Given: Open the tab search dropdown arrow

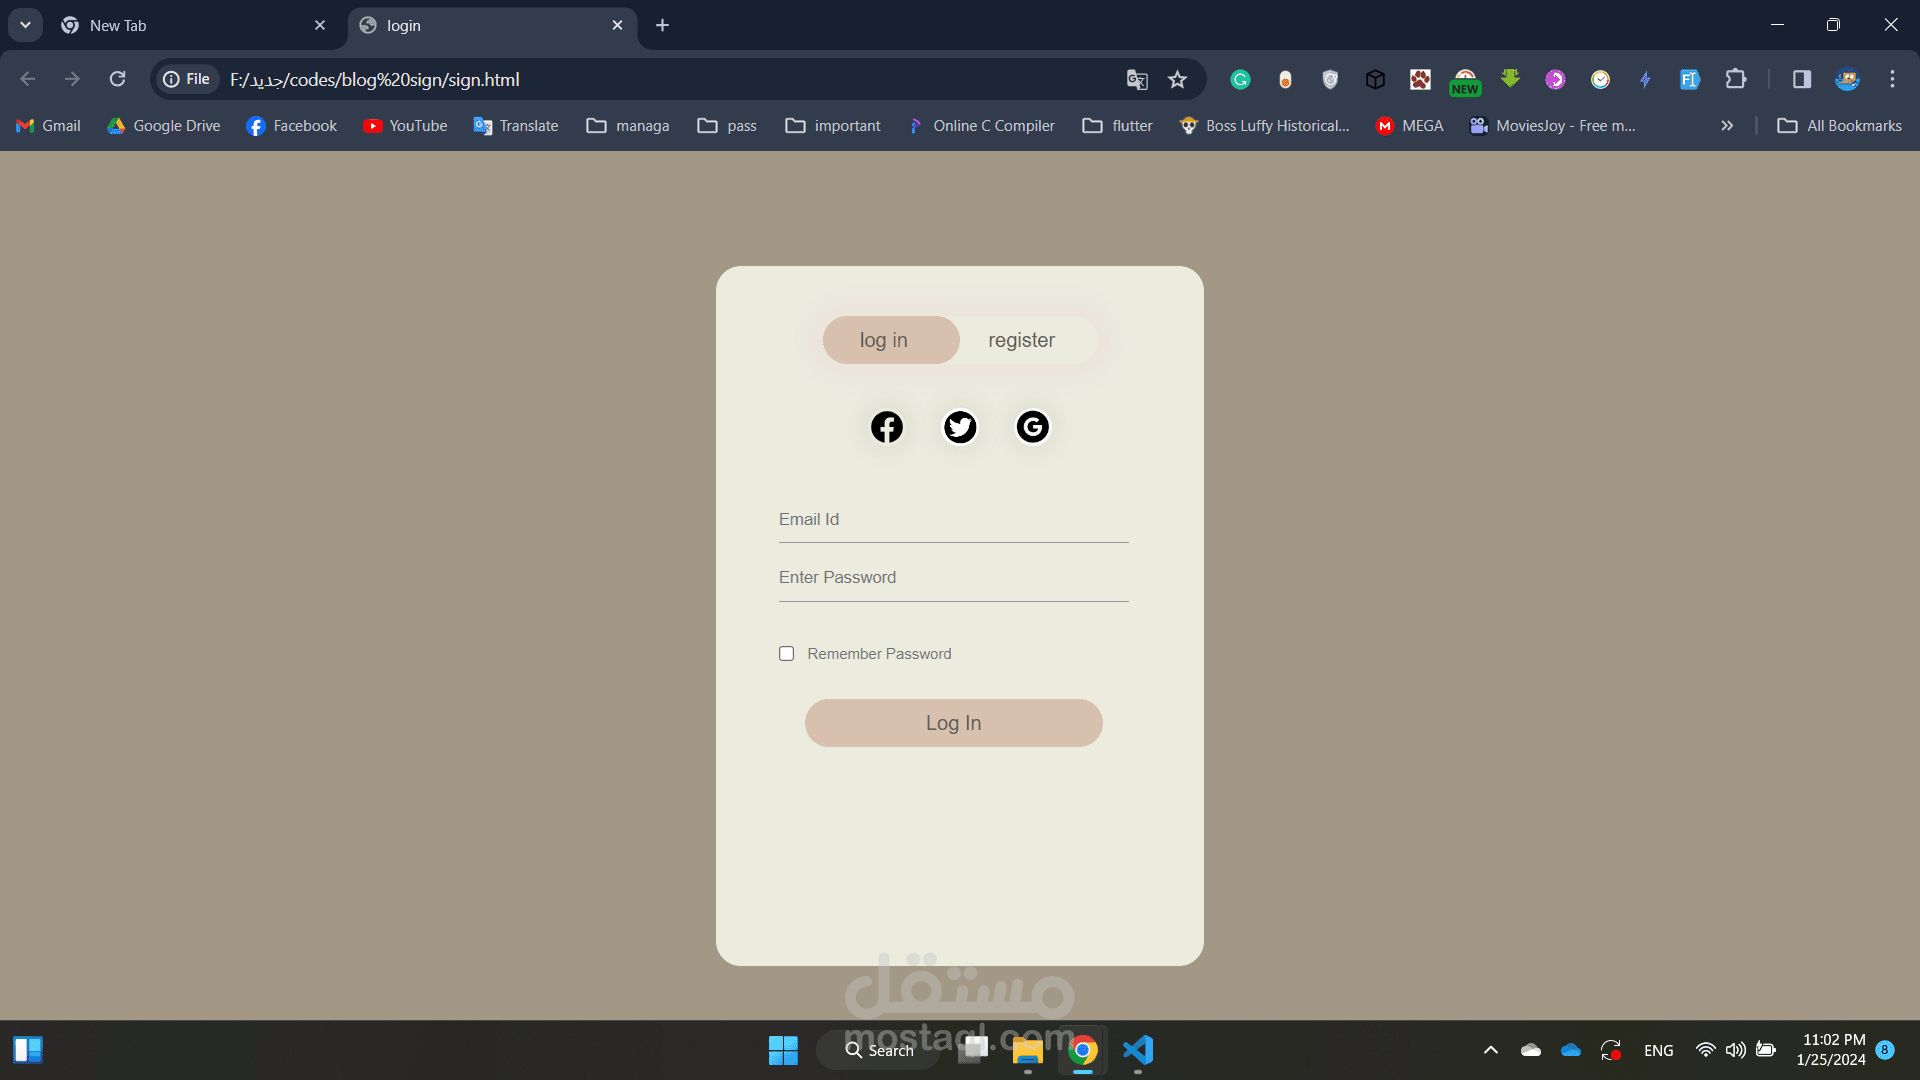Looking at the screenshot, I should (25, 25).
